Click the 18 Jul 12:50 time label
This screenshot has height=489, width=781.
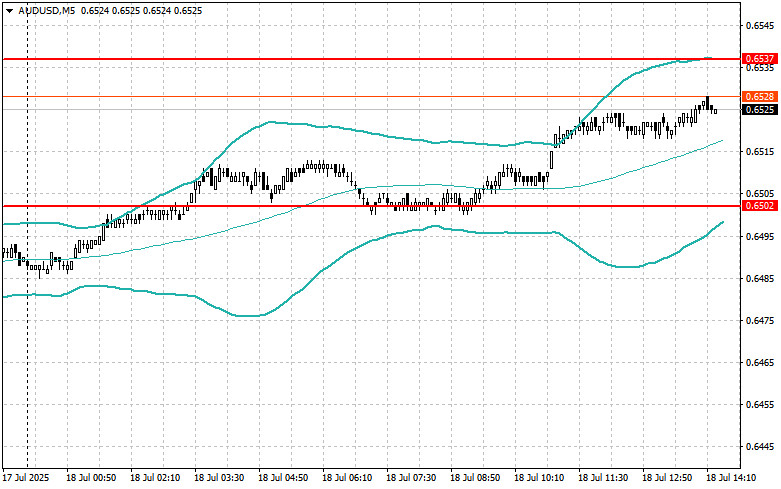click(x=667, y=478)
